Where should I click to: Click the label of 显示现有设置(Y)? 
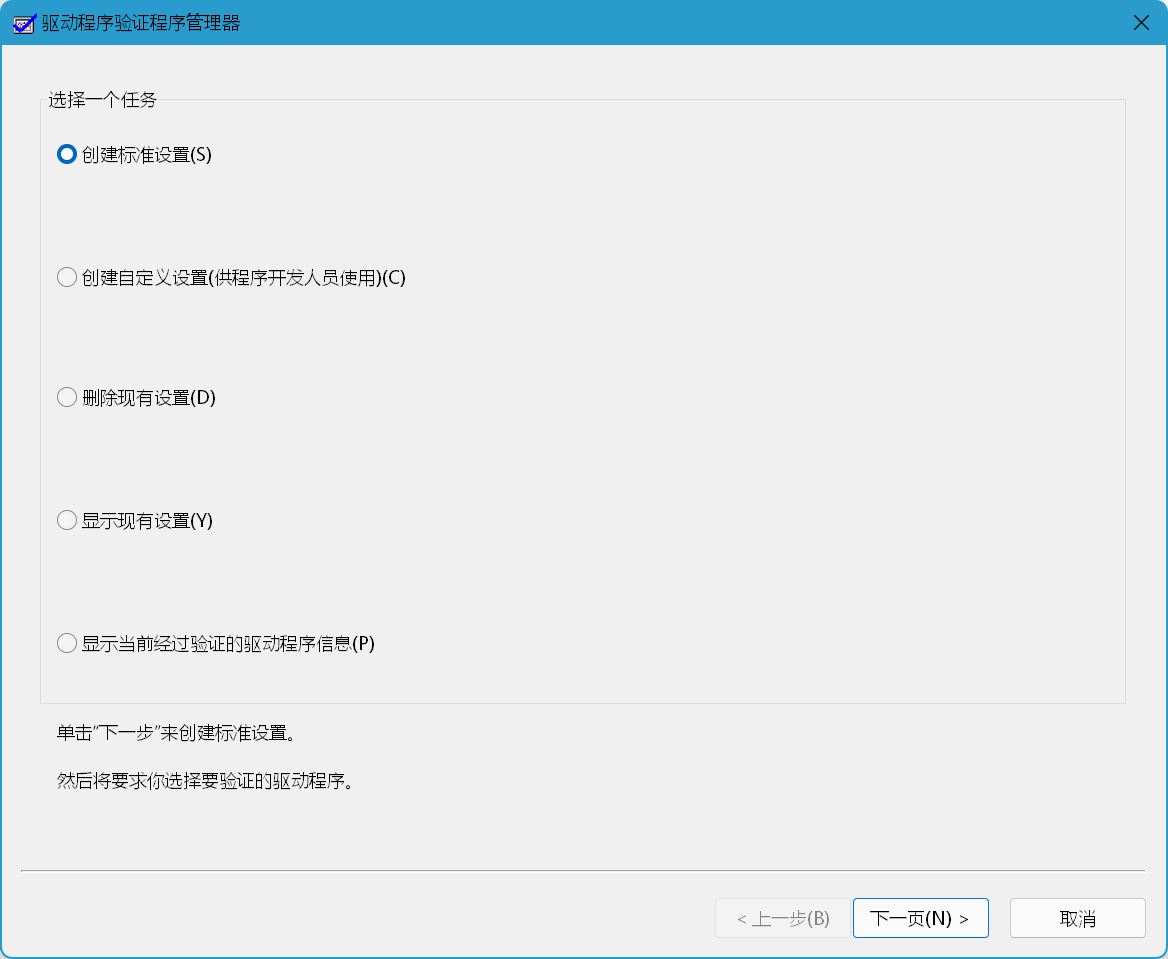[x=141, y=519]
